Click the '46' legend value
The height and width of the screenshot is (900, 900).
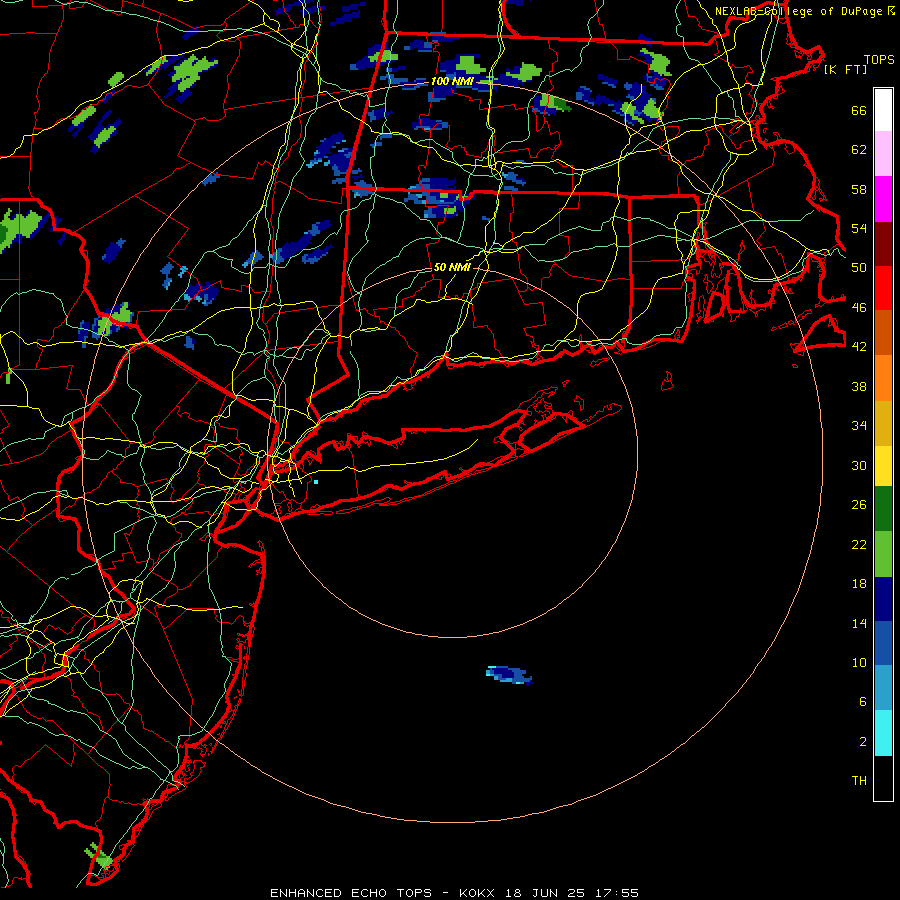click(859, 307)
